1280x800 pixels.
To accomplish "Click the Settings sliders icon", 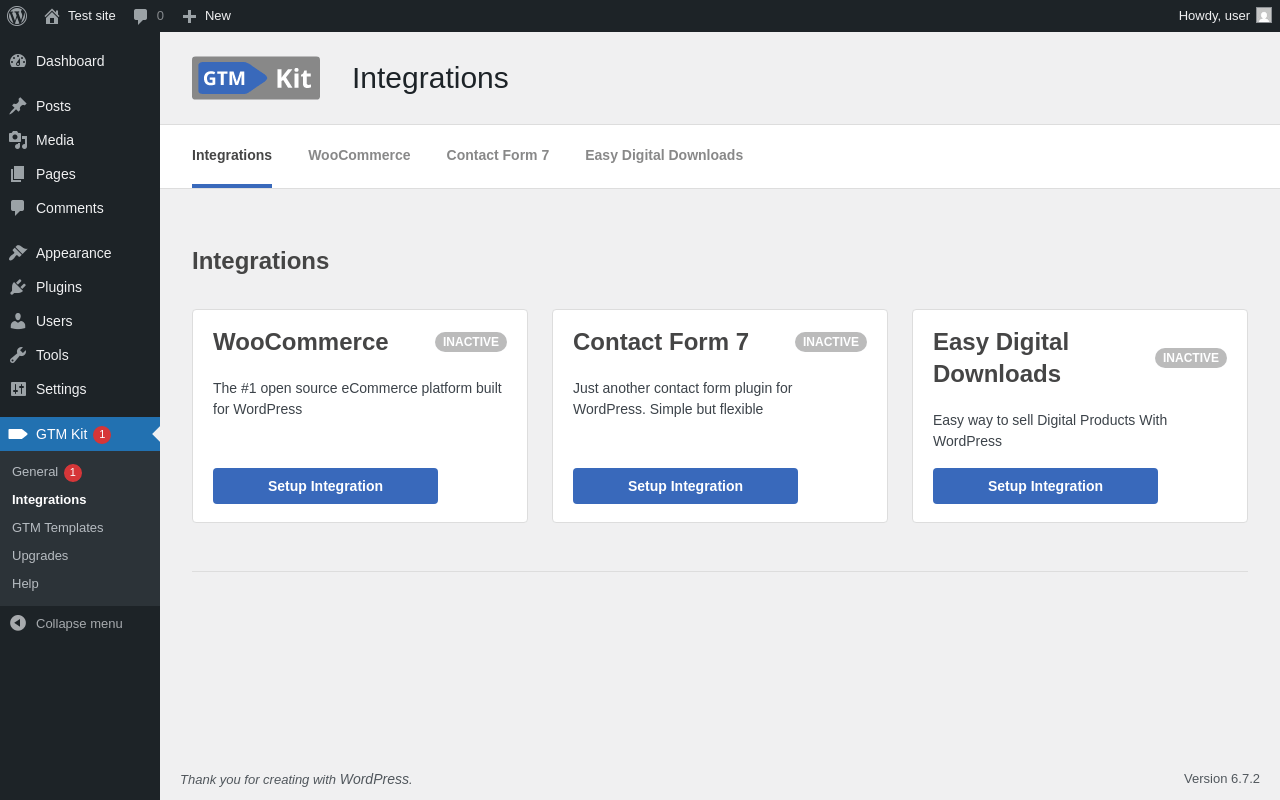I will 18,389.
